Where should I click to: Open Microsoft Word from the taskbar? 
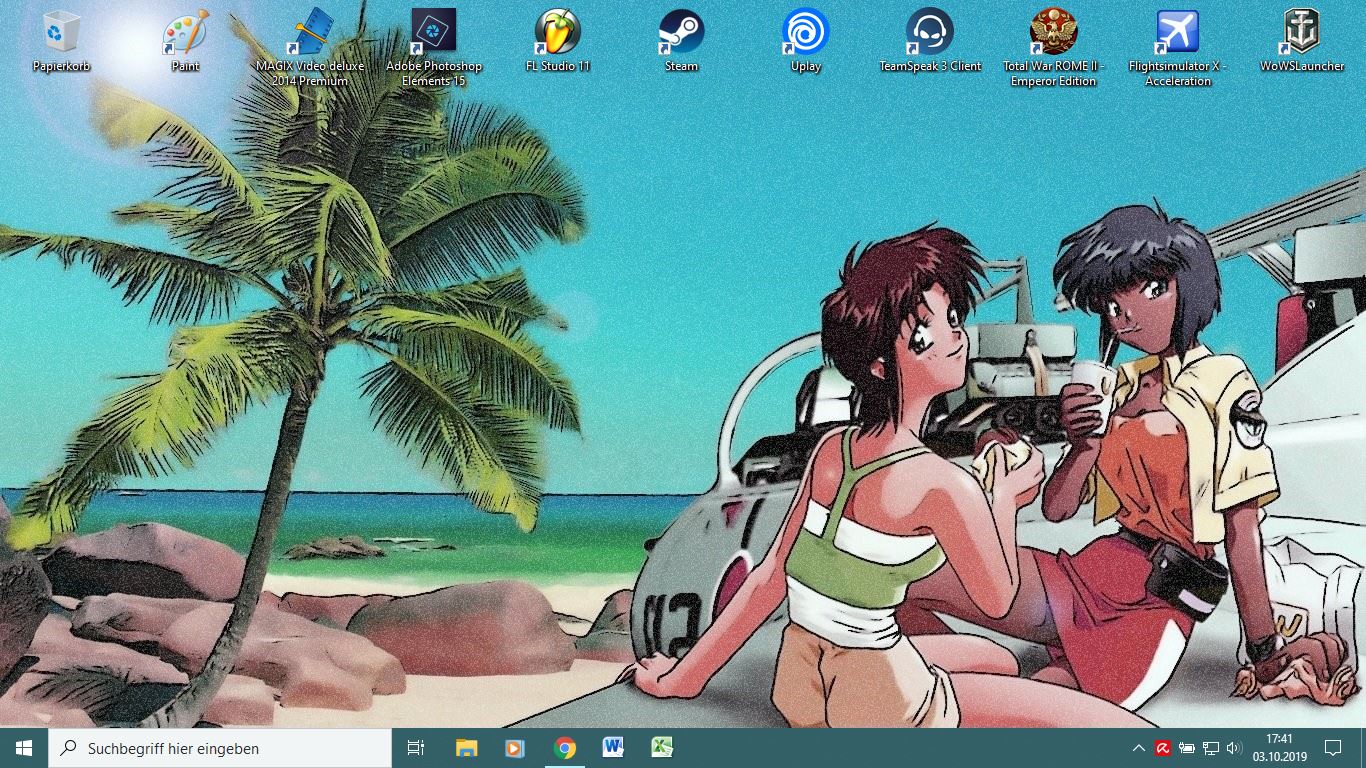click(x=613, y=748)
